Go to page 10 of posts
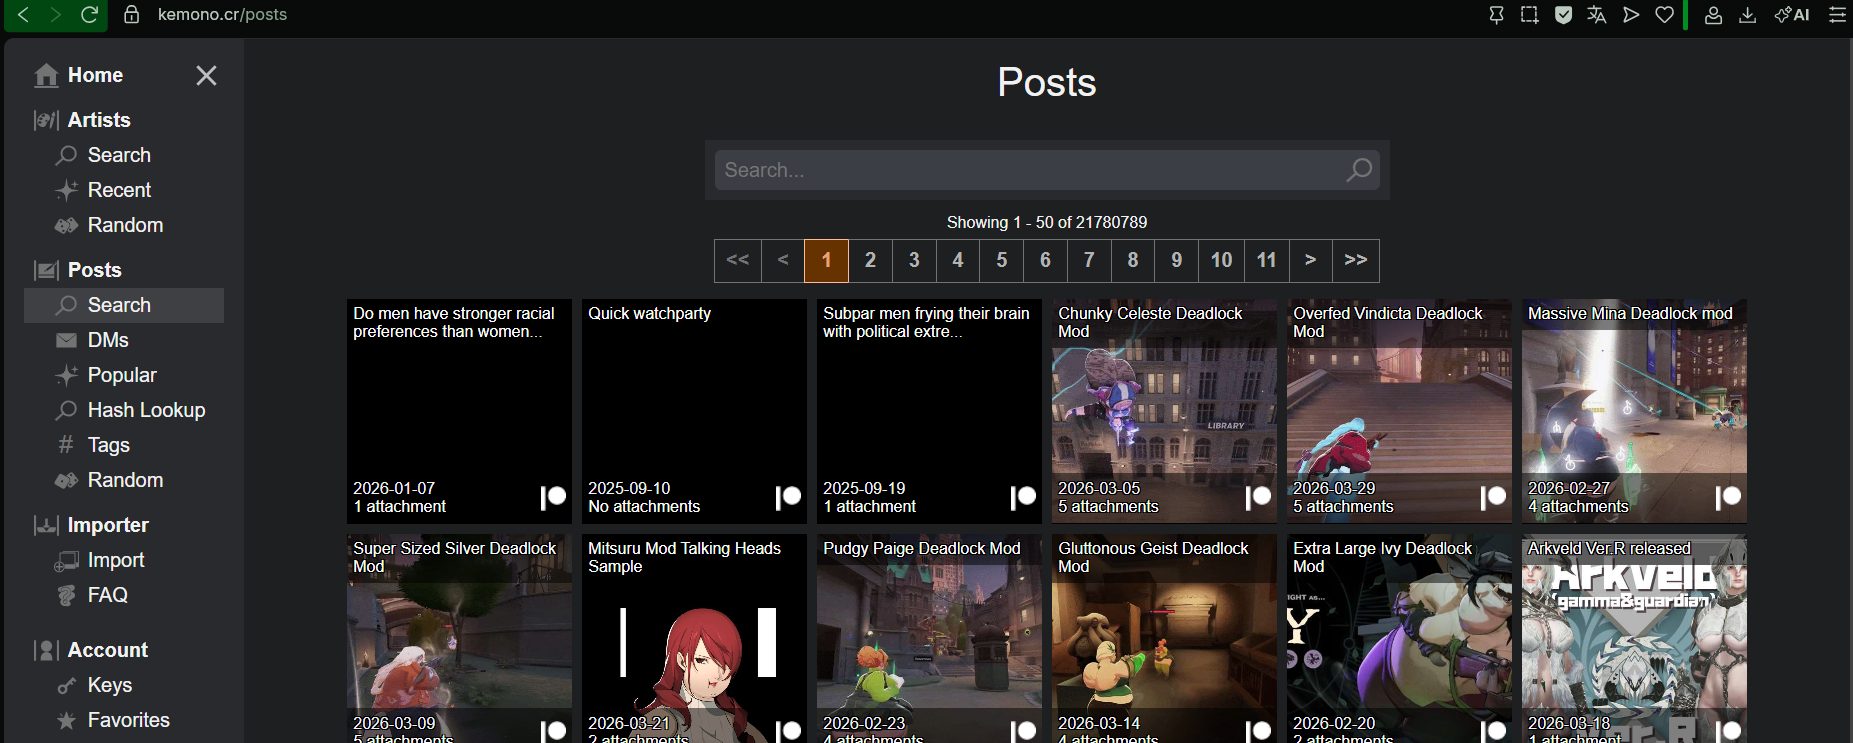 [1222, 261]
